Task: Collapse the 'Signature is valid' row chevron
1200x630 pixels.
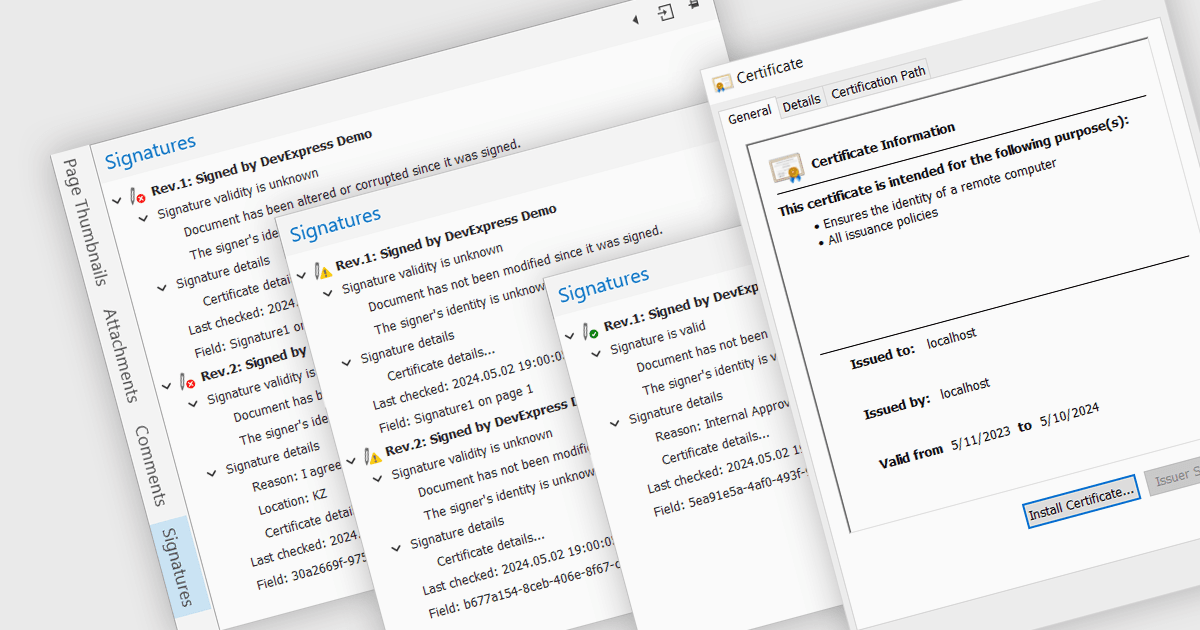Action: (x=596, y=352)
